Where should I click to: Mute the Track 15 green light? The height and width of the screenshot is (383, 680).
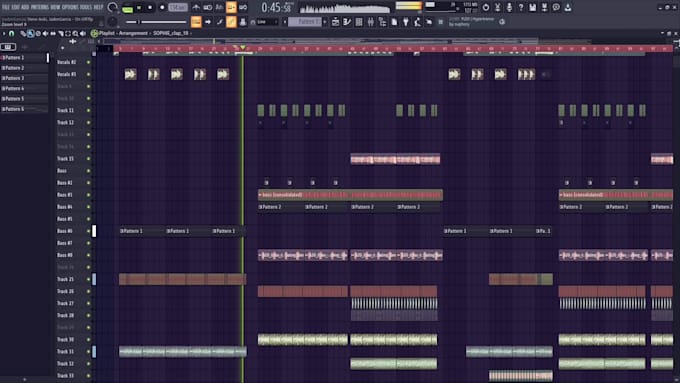(88, 159)
